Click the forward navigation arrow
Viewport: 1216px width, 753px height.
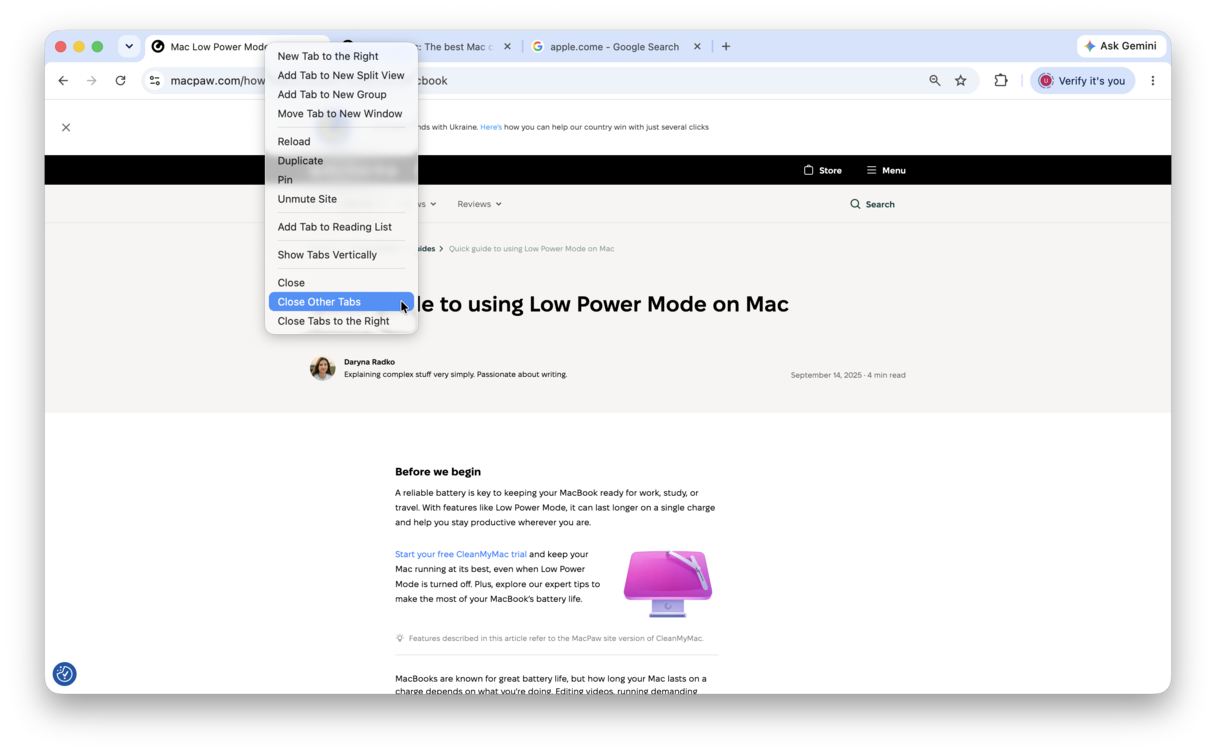coord(92,81)
